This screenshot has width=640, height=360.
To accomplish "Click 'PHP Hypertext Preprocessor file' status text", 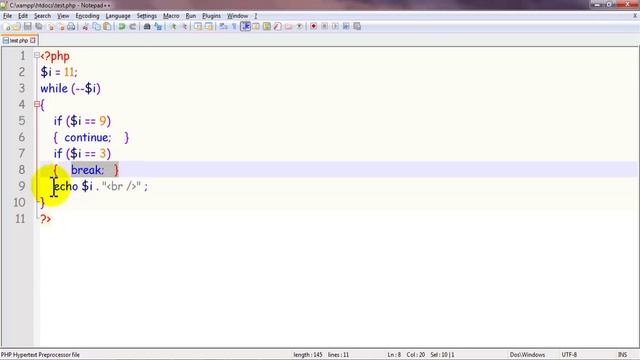I will point(40,355).
